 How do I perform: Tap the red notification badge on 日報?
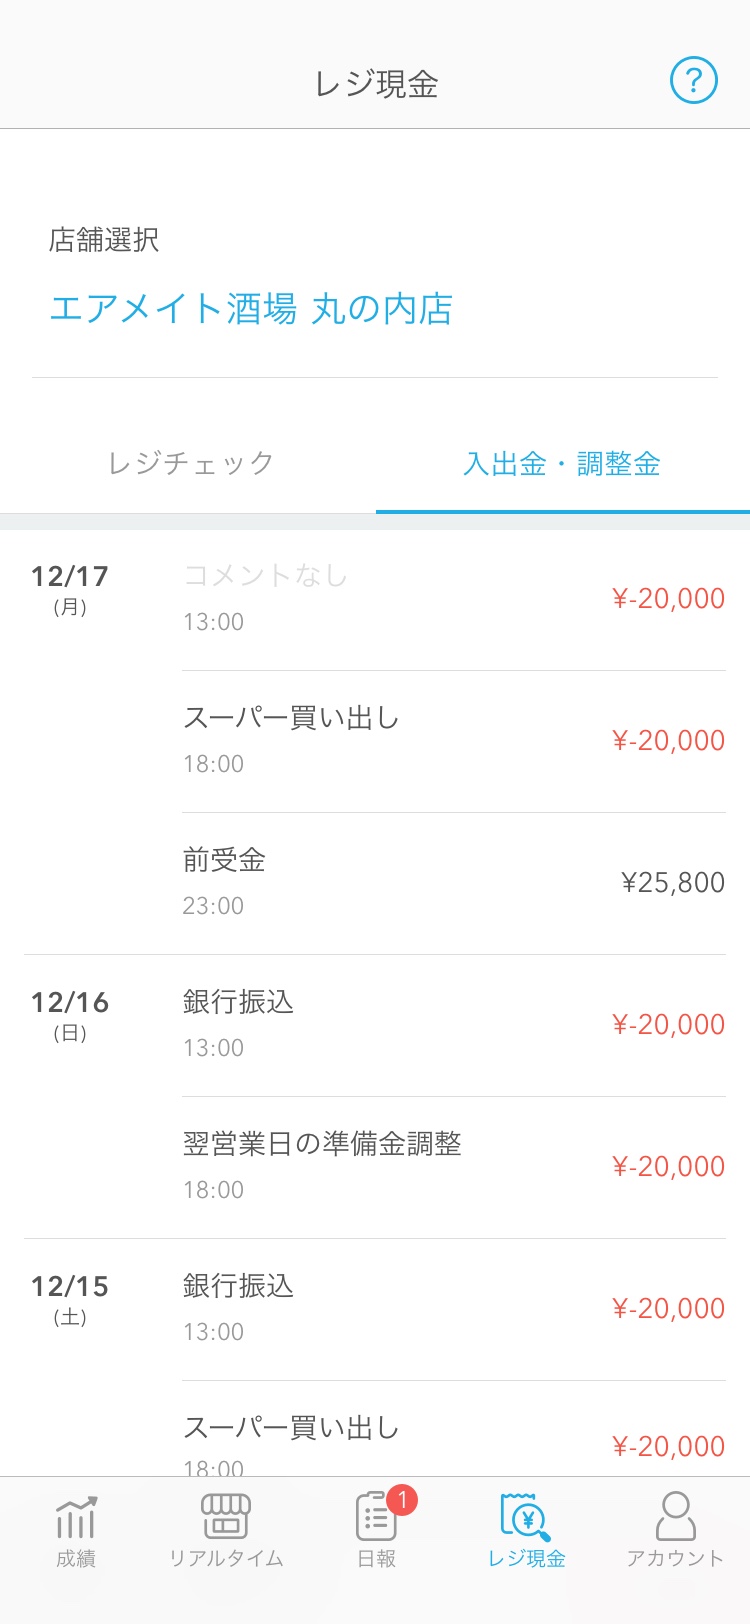point(402,1499)
